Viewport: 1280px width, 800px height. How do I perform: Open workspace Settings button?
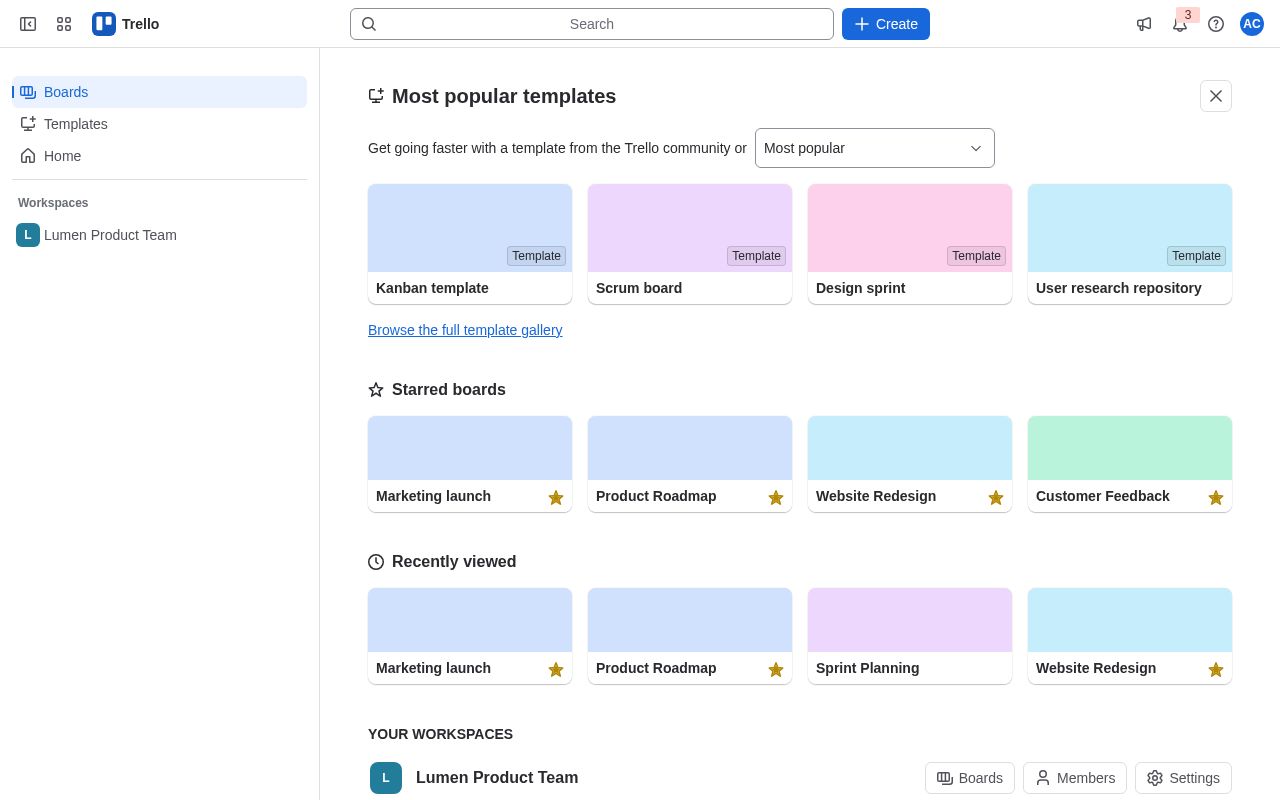tap(1183, 778)
